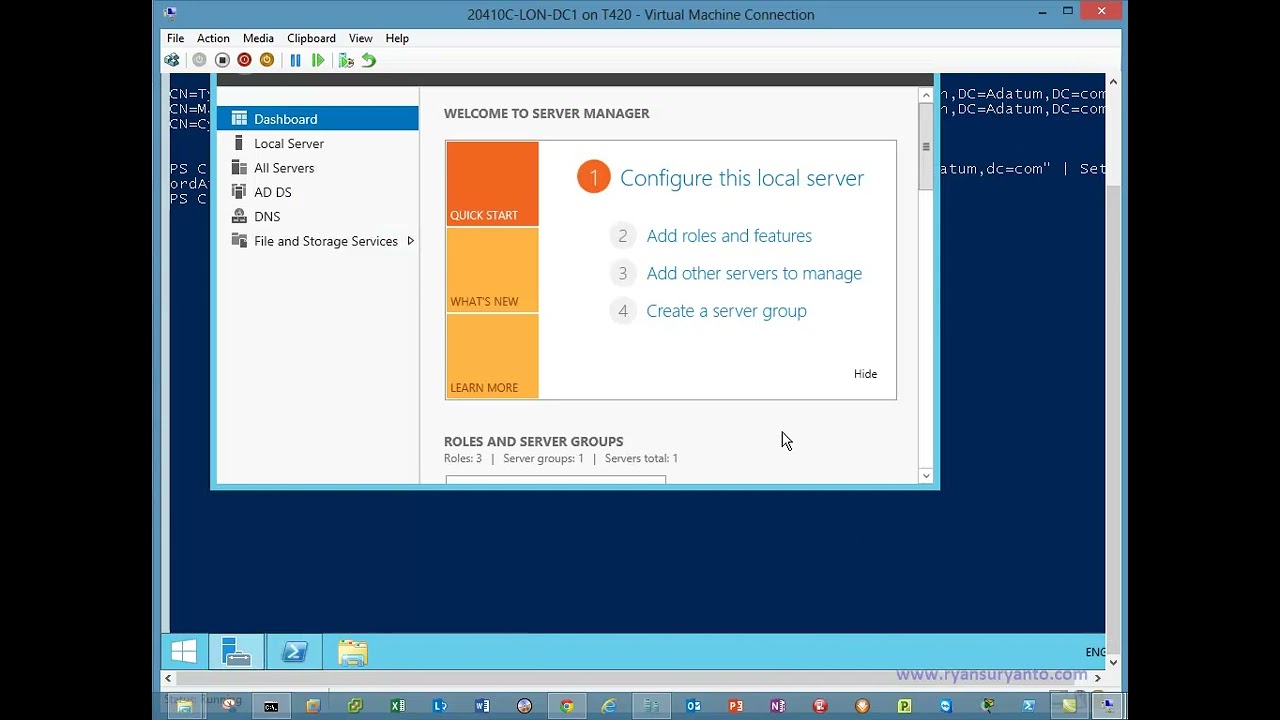Send Ctrl+Alt+Delete via toolbar icon
This screenshot has height=720, width=1280.
tap(172, 60)
